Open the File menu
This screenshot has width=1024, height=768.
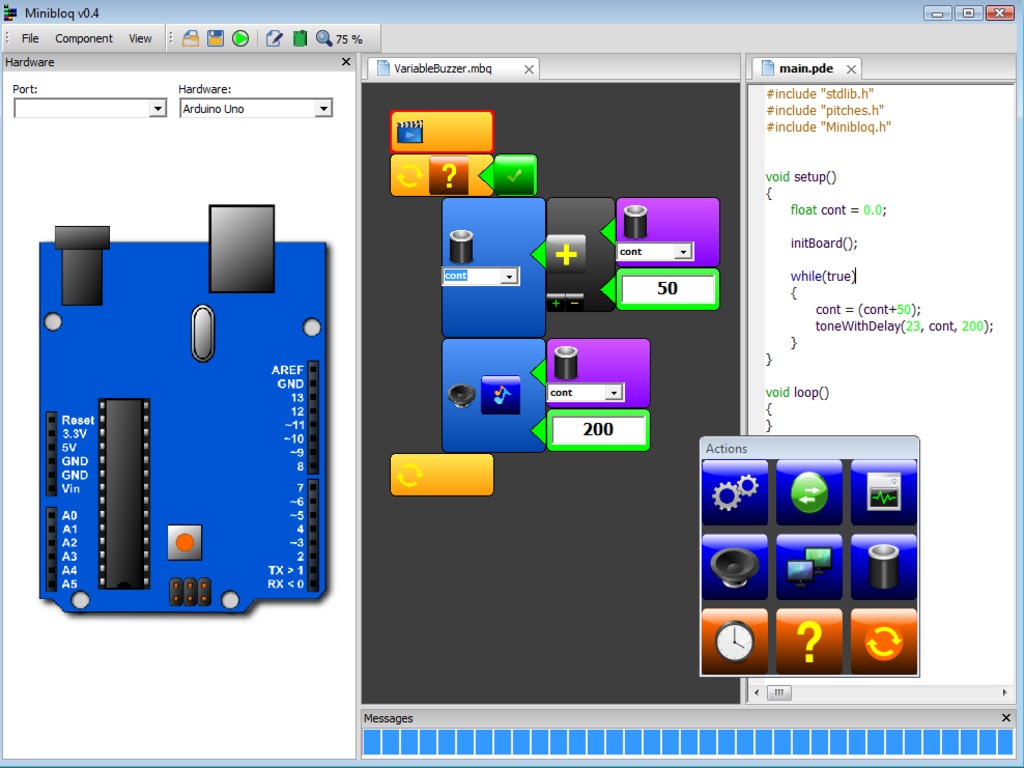click(x=30, y=39)
